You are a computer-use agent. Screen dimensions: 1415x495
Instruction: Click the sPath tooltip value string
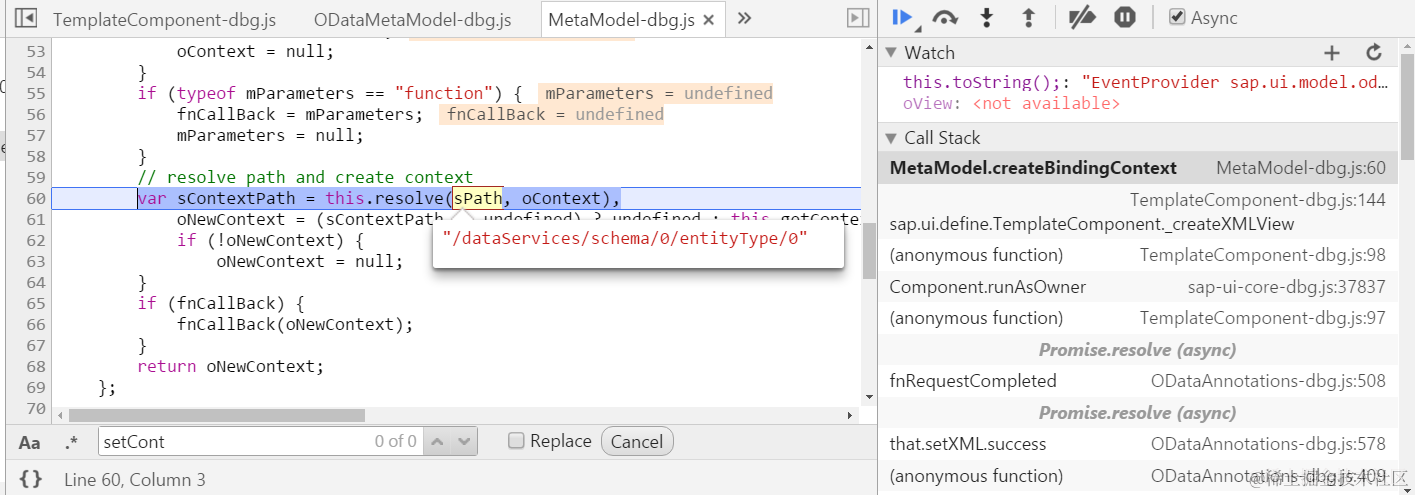(625, 237)
